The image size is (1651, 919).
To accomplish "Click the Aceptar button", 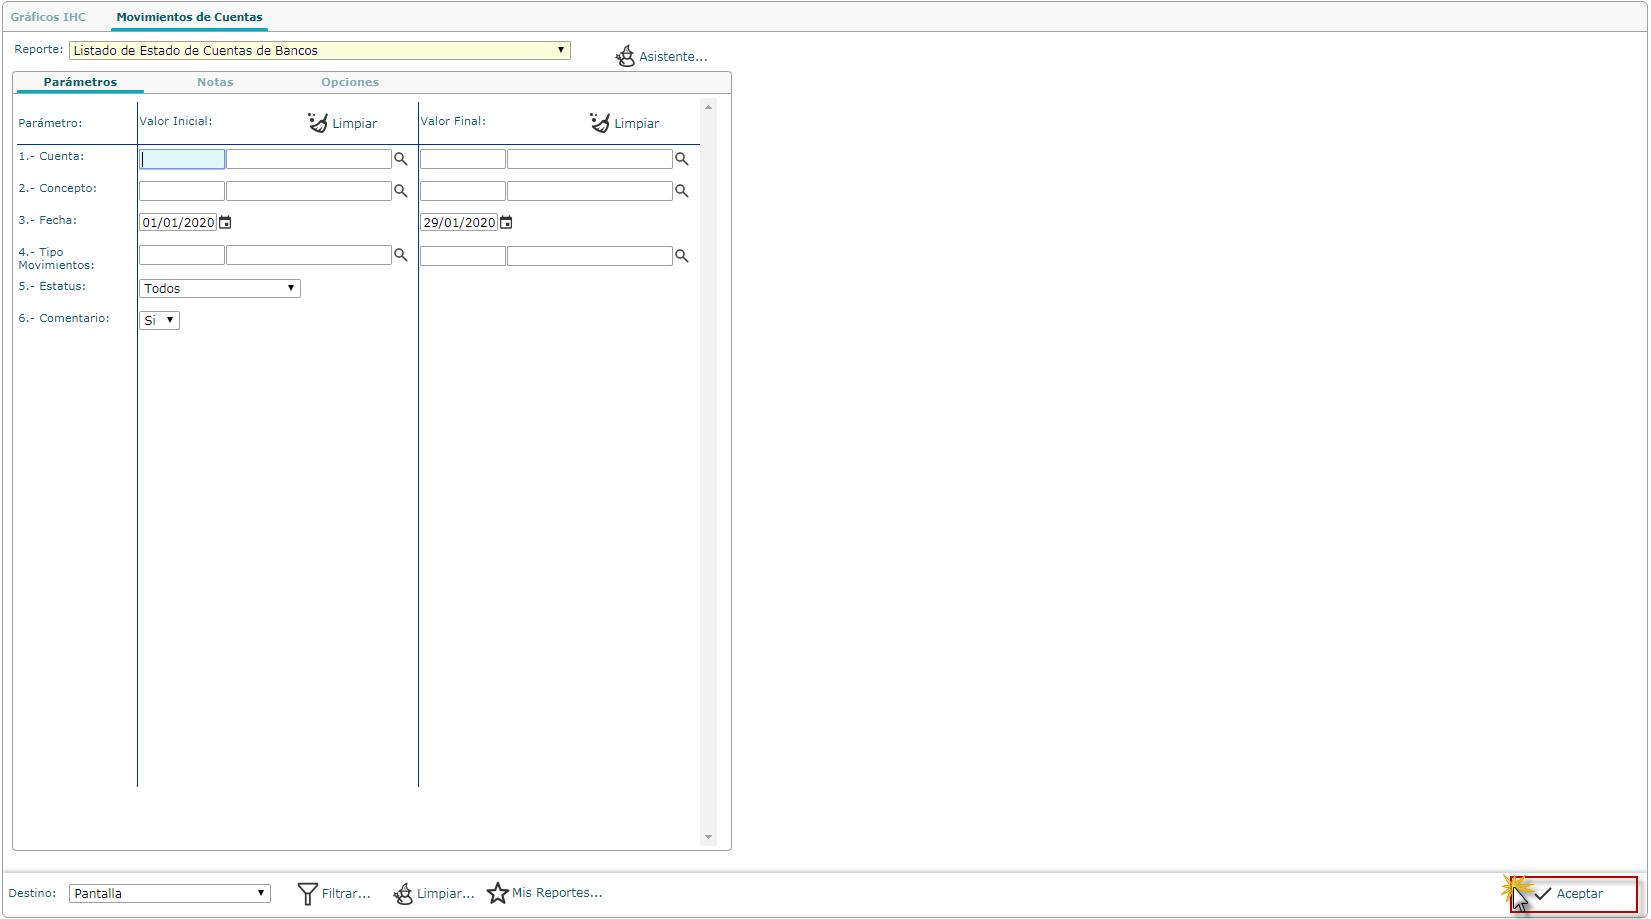I will (1574, 894).
